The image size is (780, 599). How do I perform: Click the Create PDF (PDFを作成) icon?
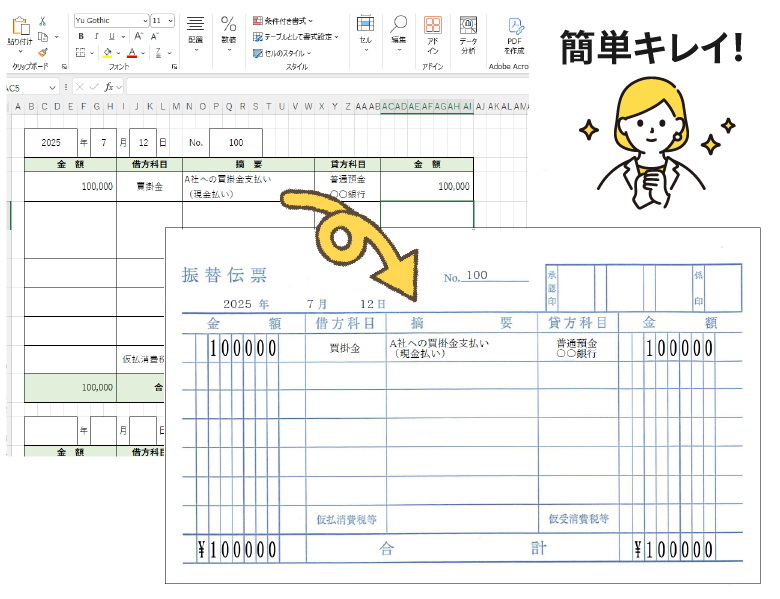point(515,25)
